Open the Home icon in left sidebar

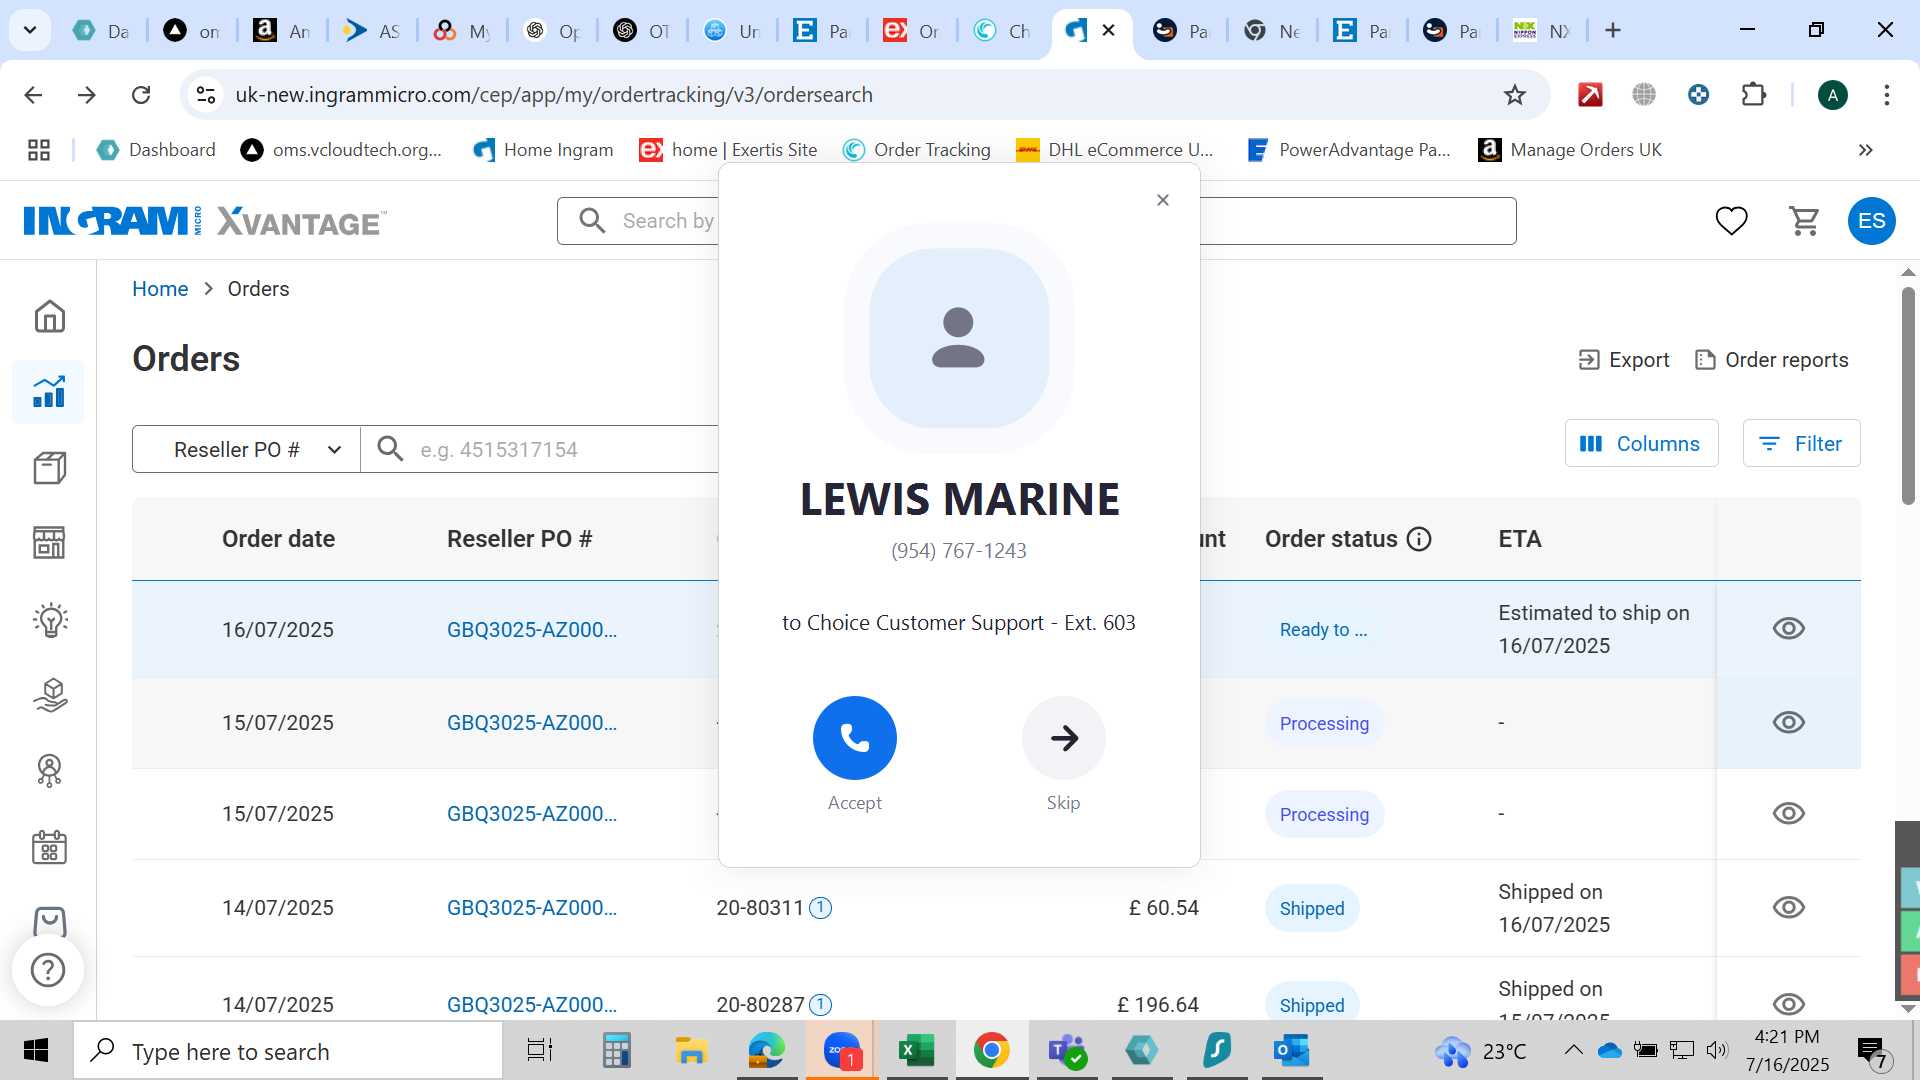click(x=49, y=316)
